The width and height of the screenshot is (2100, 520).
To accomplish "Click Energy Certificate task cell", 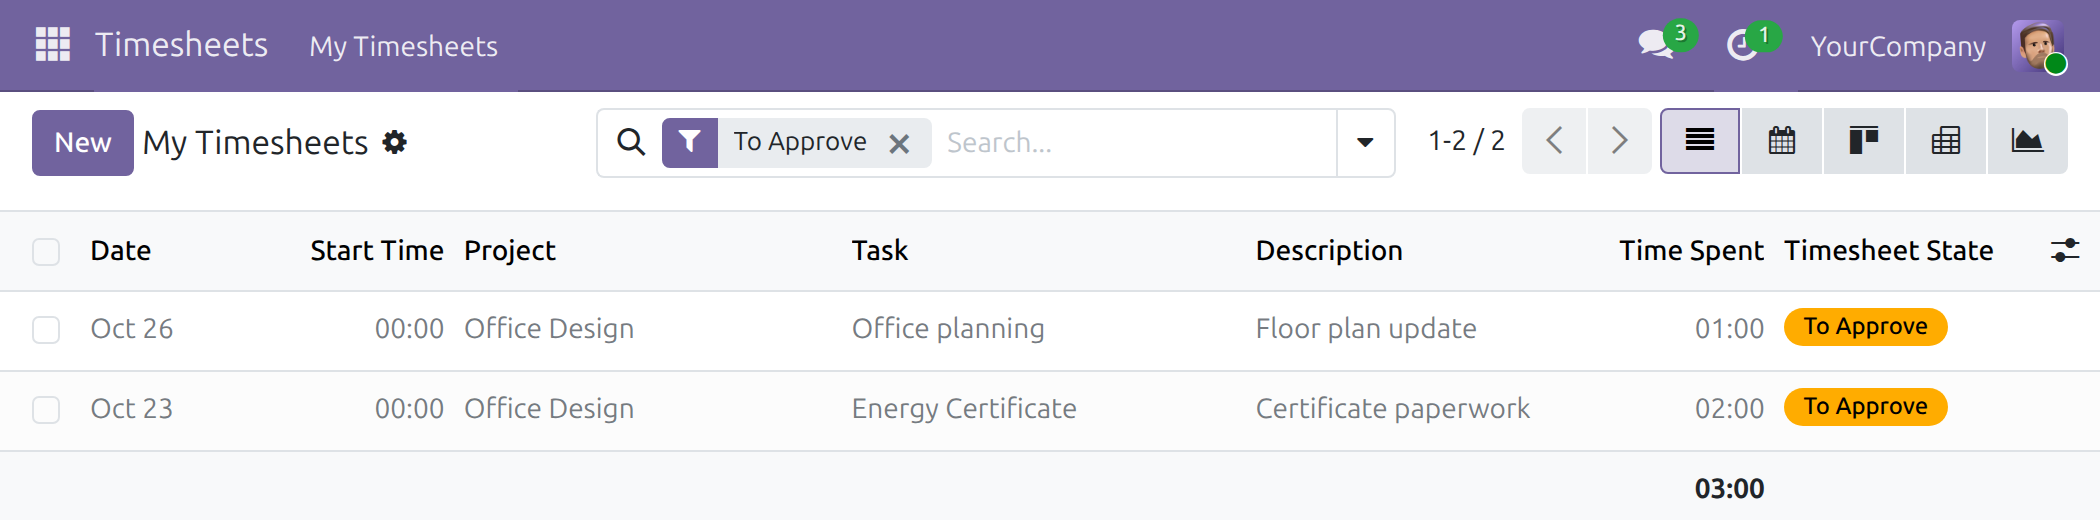I will click(964, 409).
